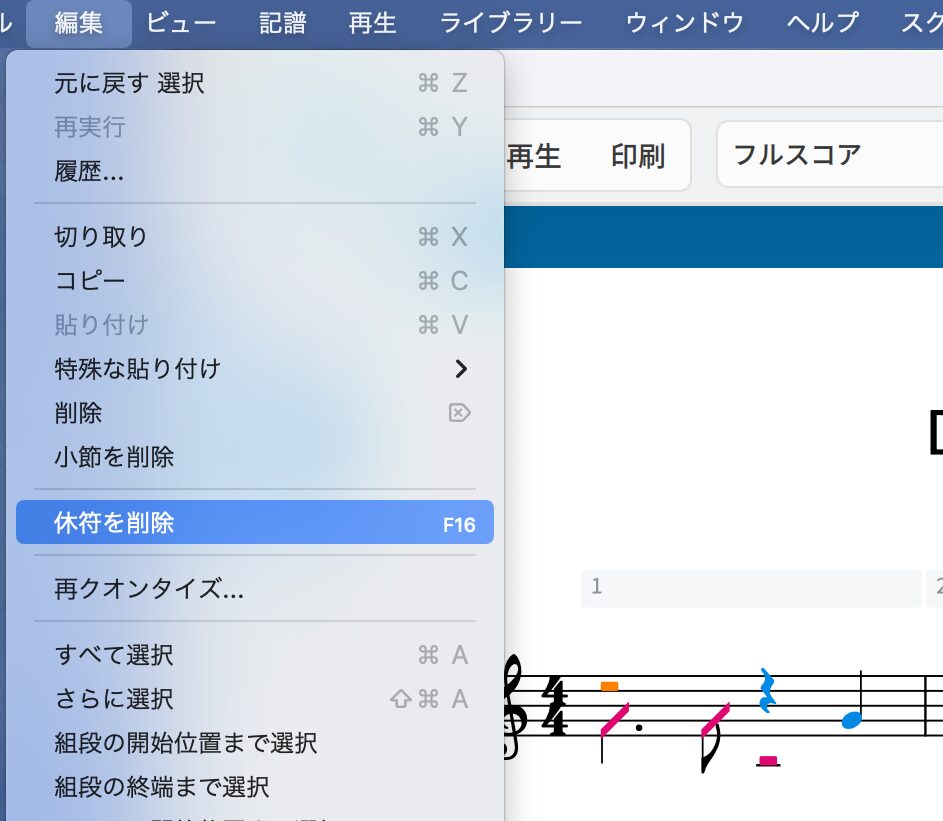Select the blue quarter note on the staff
Screen dimensions: 943x821
click(851, 719)
